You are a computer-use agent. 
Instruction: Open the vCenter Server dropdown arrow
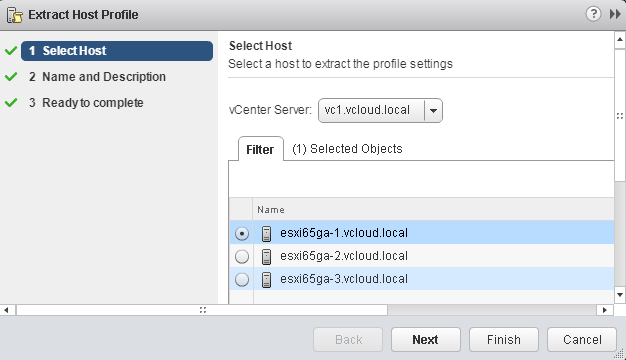tap(433, 111)
